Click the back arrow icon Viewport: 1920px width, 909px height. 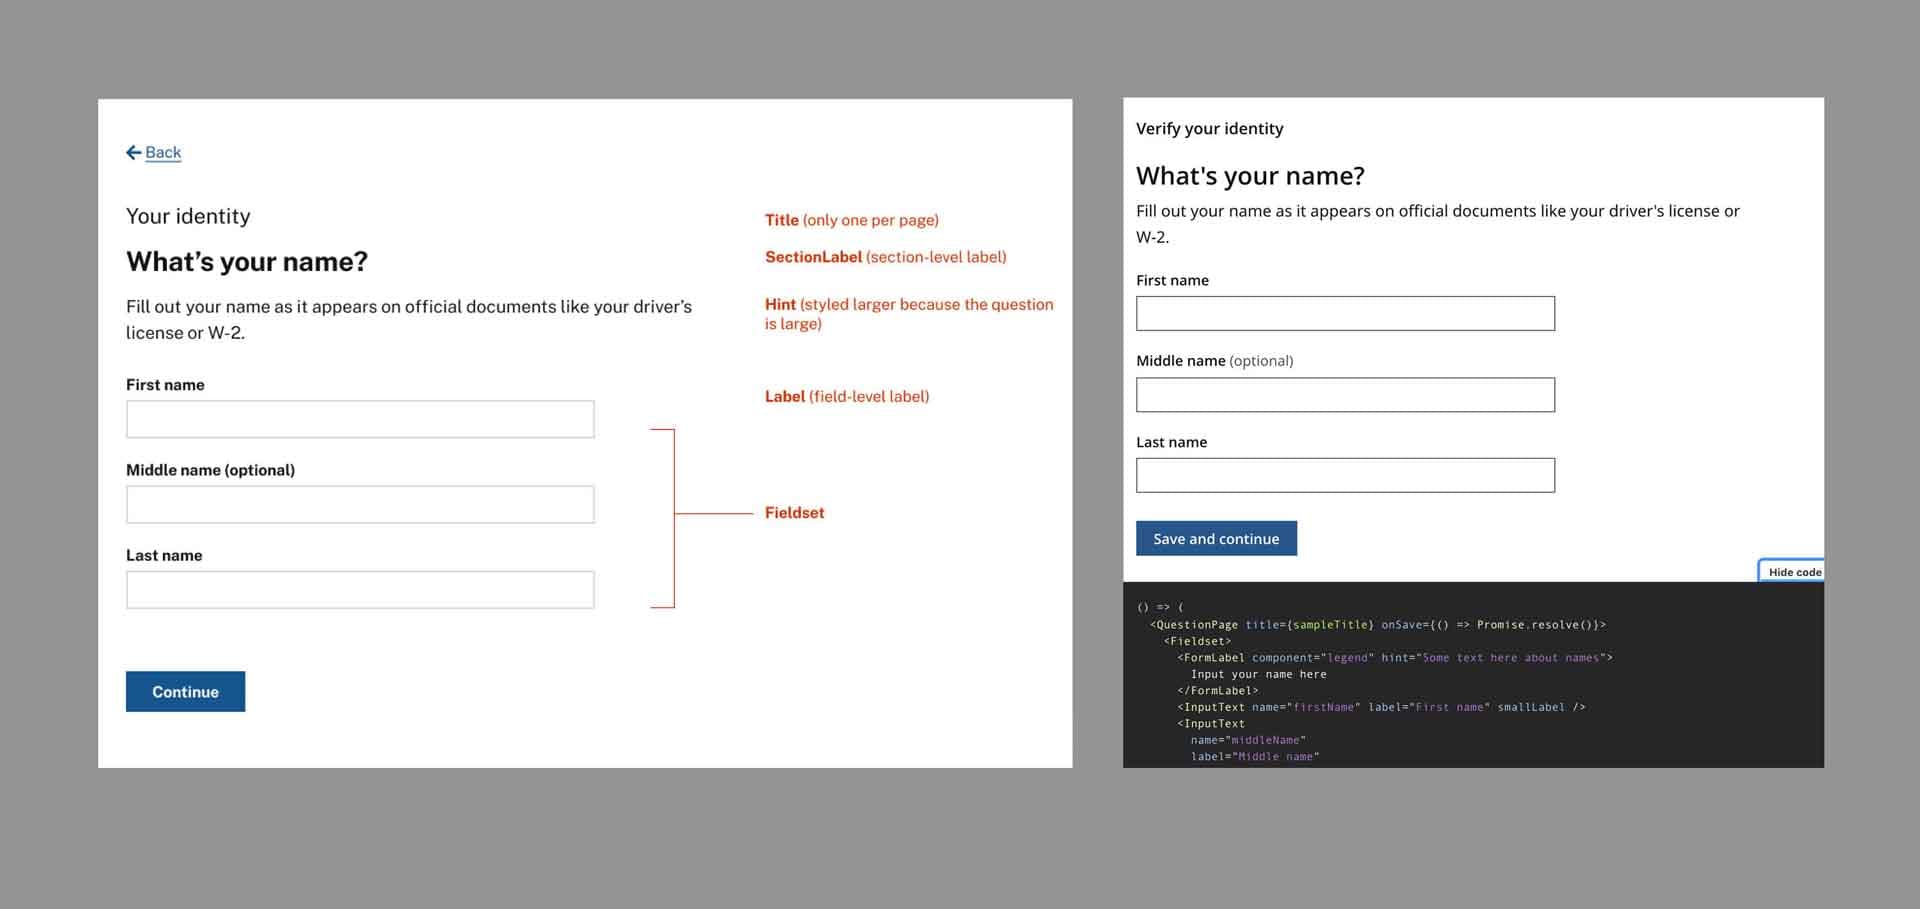pos(133,152)
